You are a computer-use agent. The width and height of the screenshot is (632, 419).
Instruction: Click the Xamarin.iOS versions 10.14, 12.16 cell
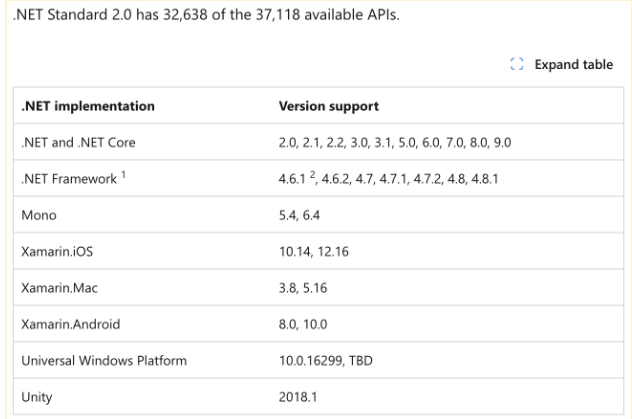pyautogui.click(x=314, y=251)
